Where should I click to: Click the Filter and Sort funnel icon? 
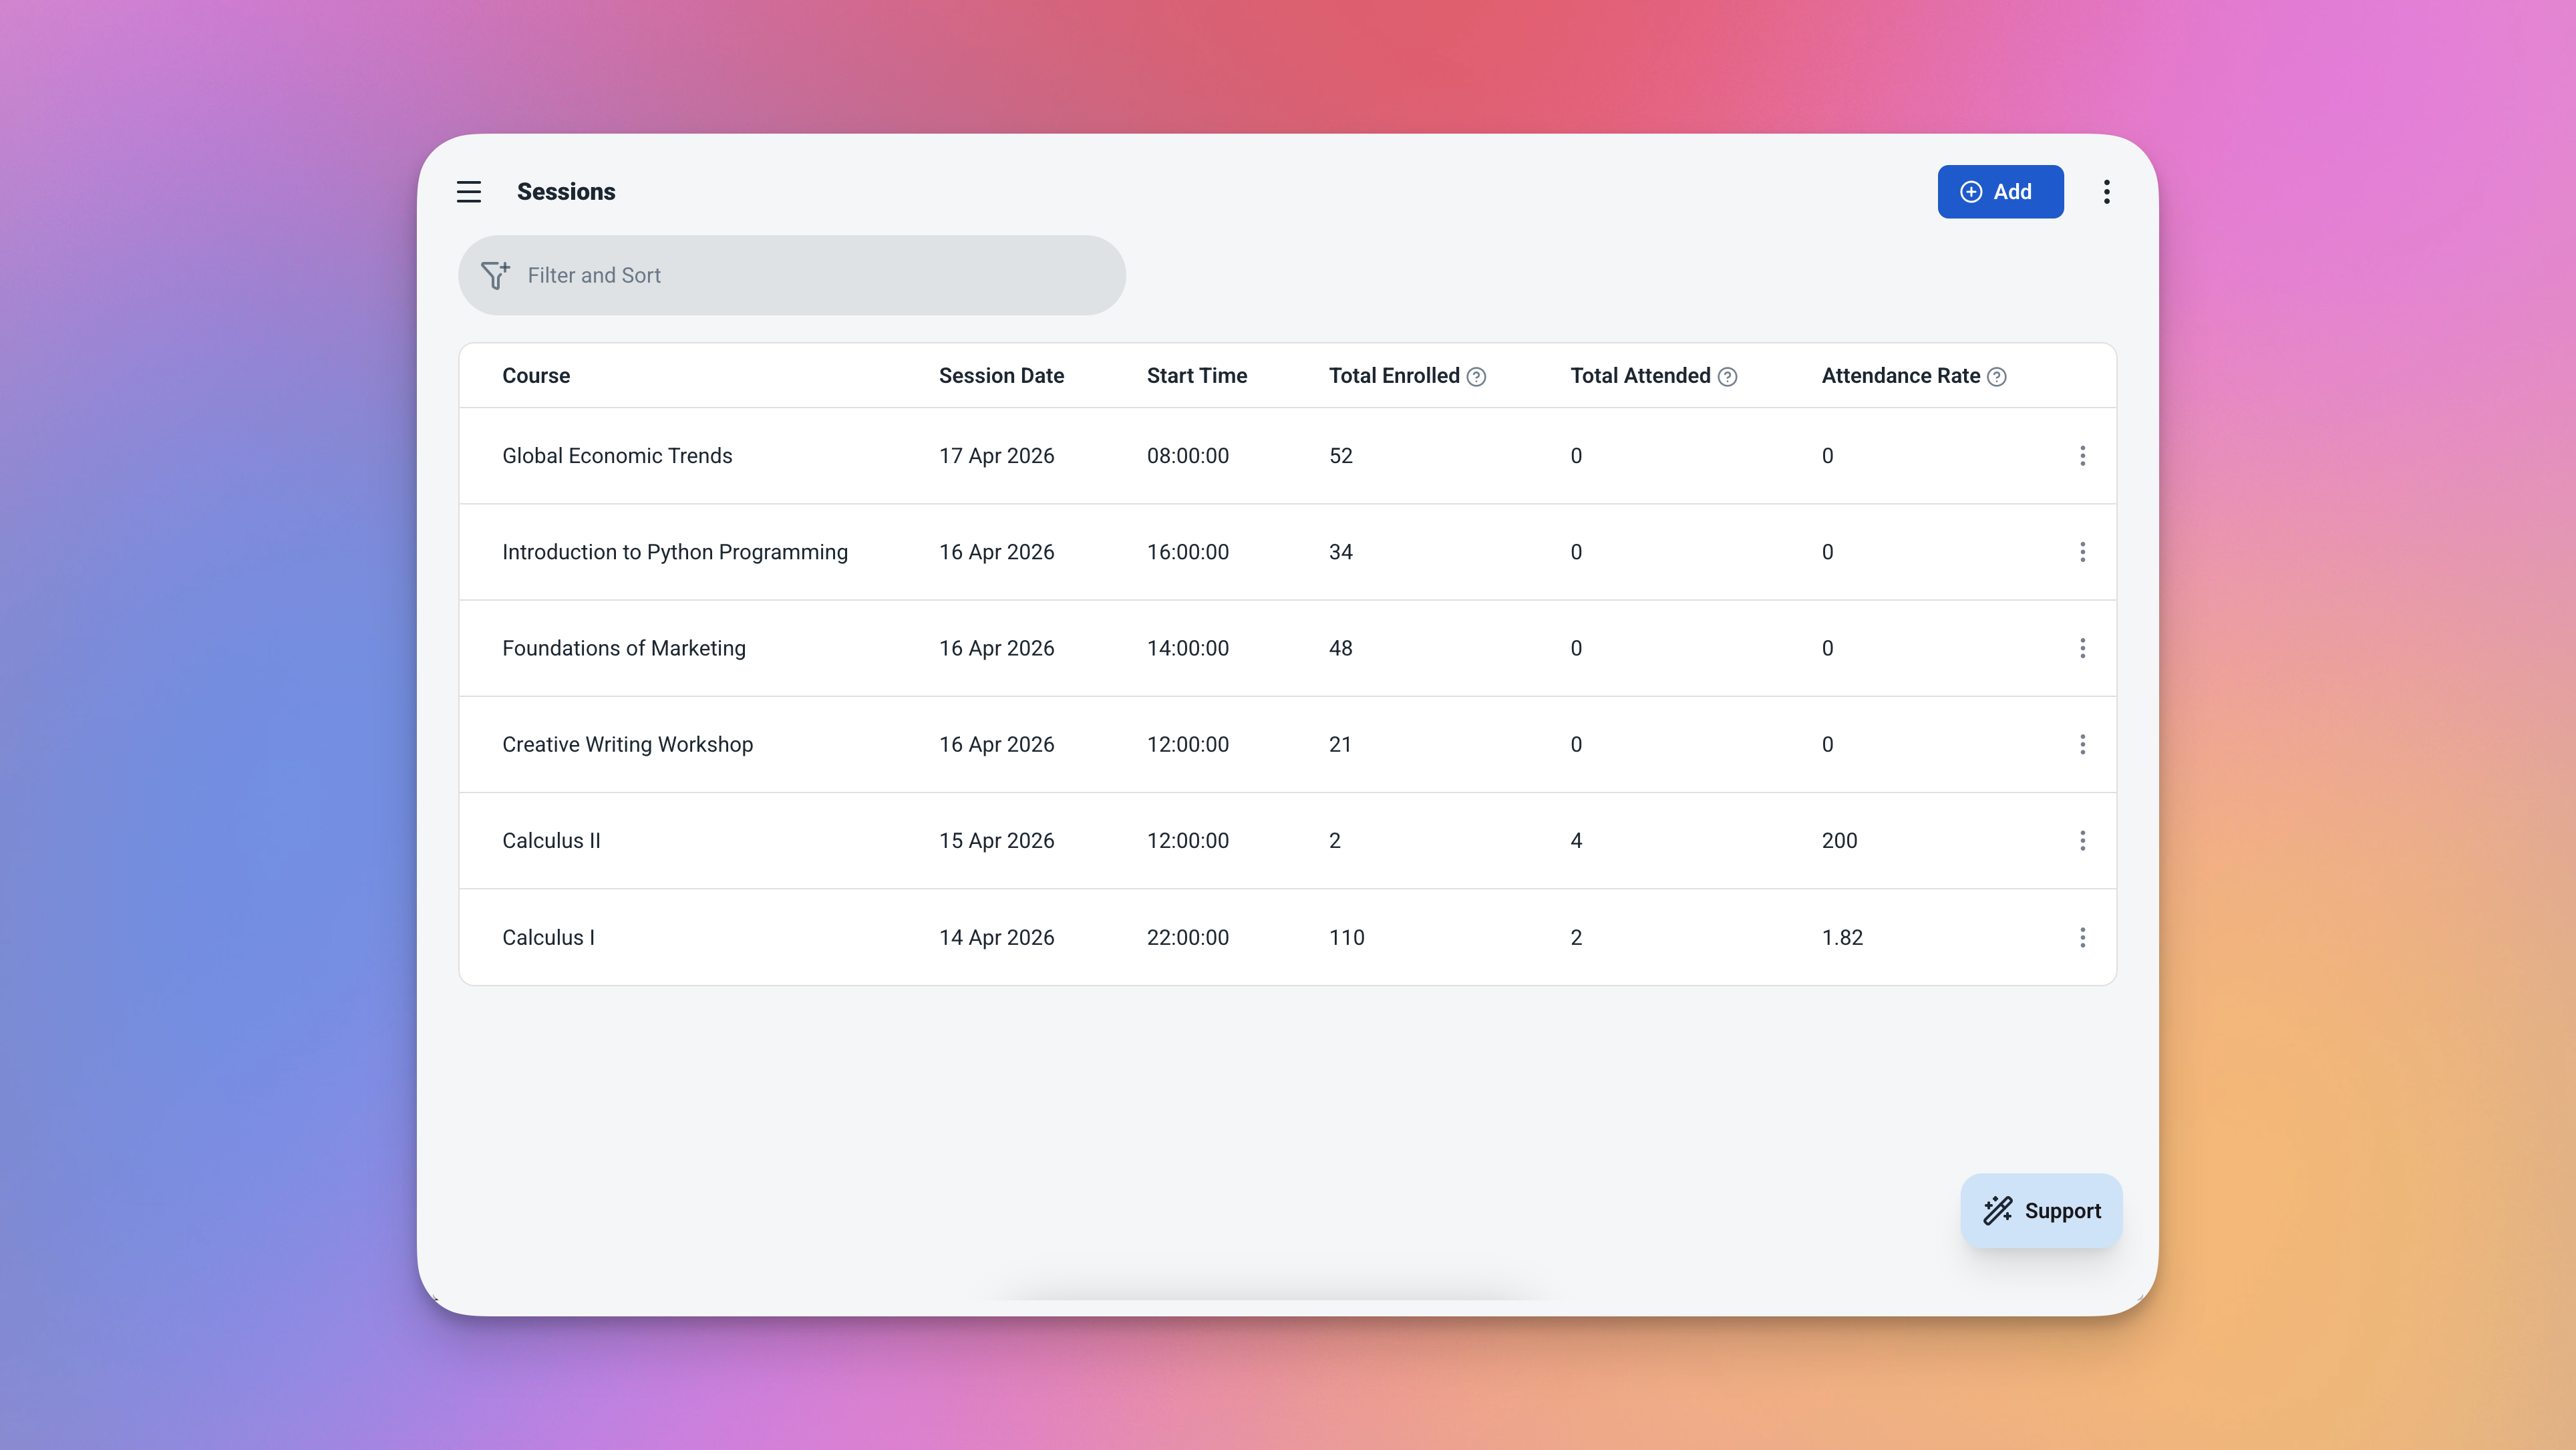495,275
